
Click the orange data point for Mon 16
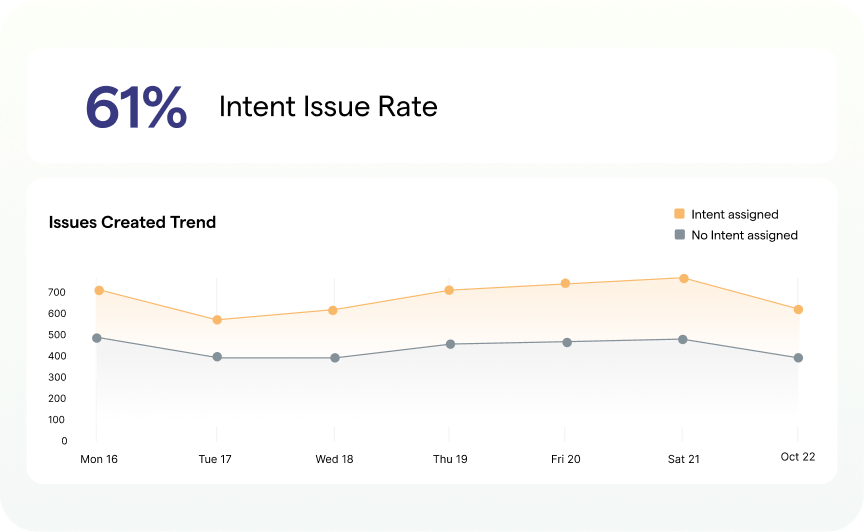[99, 290]
